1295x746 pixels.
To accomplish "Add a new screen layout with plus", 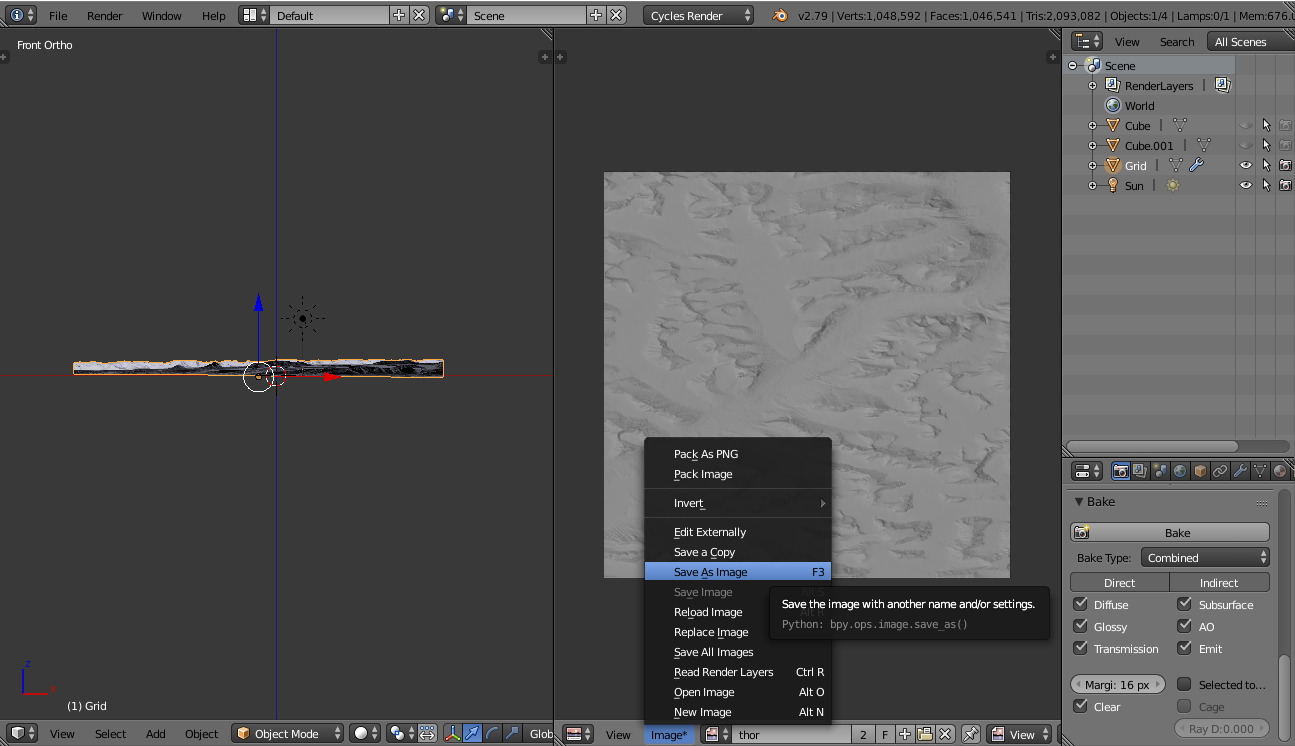I will [x=399, y=15].
